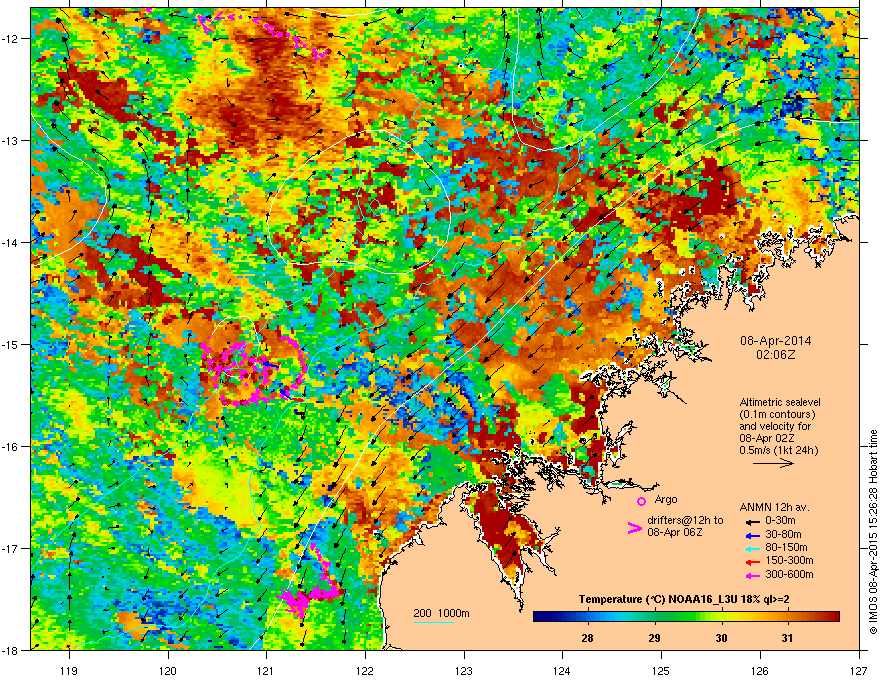Click the longitude axis label 127

point(859,670)
